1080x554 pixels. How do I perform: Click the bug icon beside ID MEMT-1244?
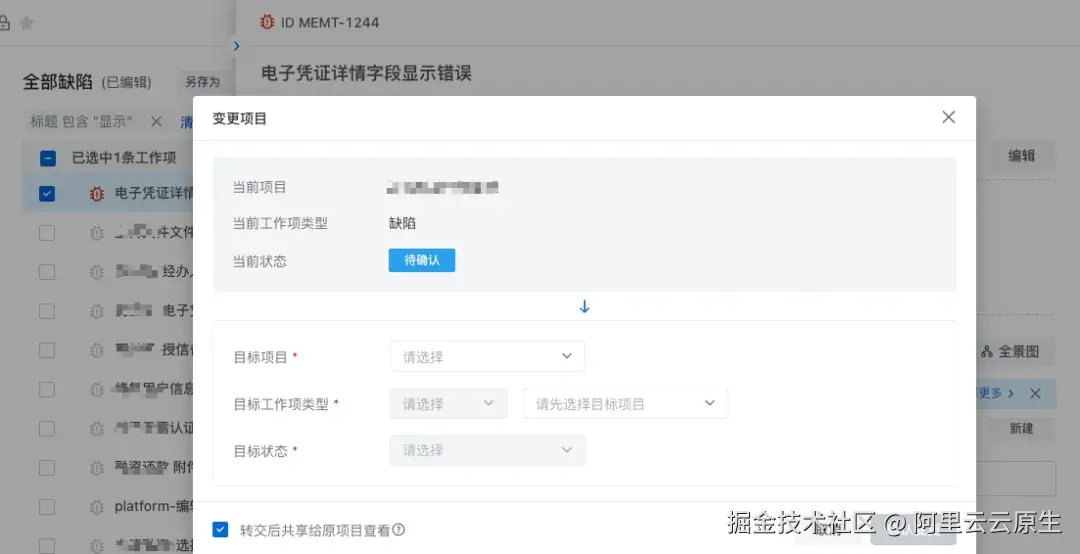point(267,22)
